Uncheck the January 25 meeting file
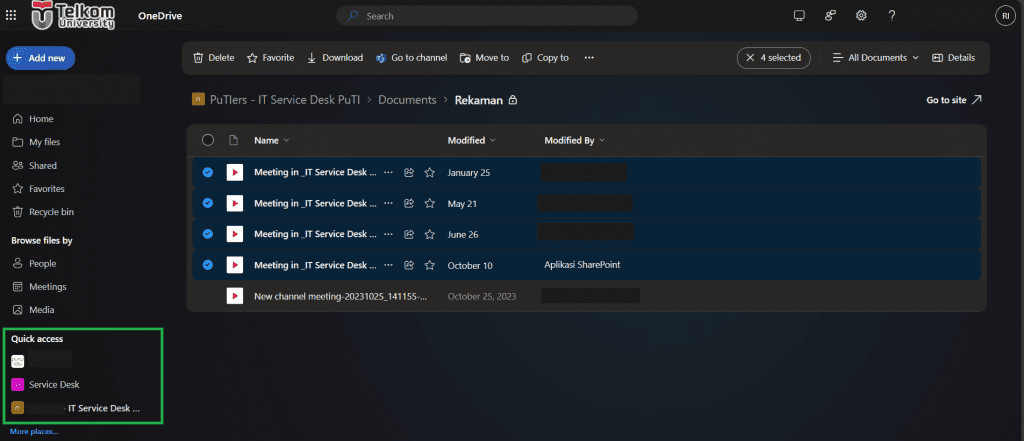 [x=208, y=172]
